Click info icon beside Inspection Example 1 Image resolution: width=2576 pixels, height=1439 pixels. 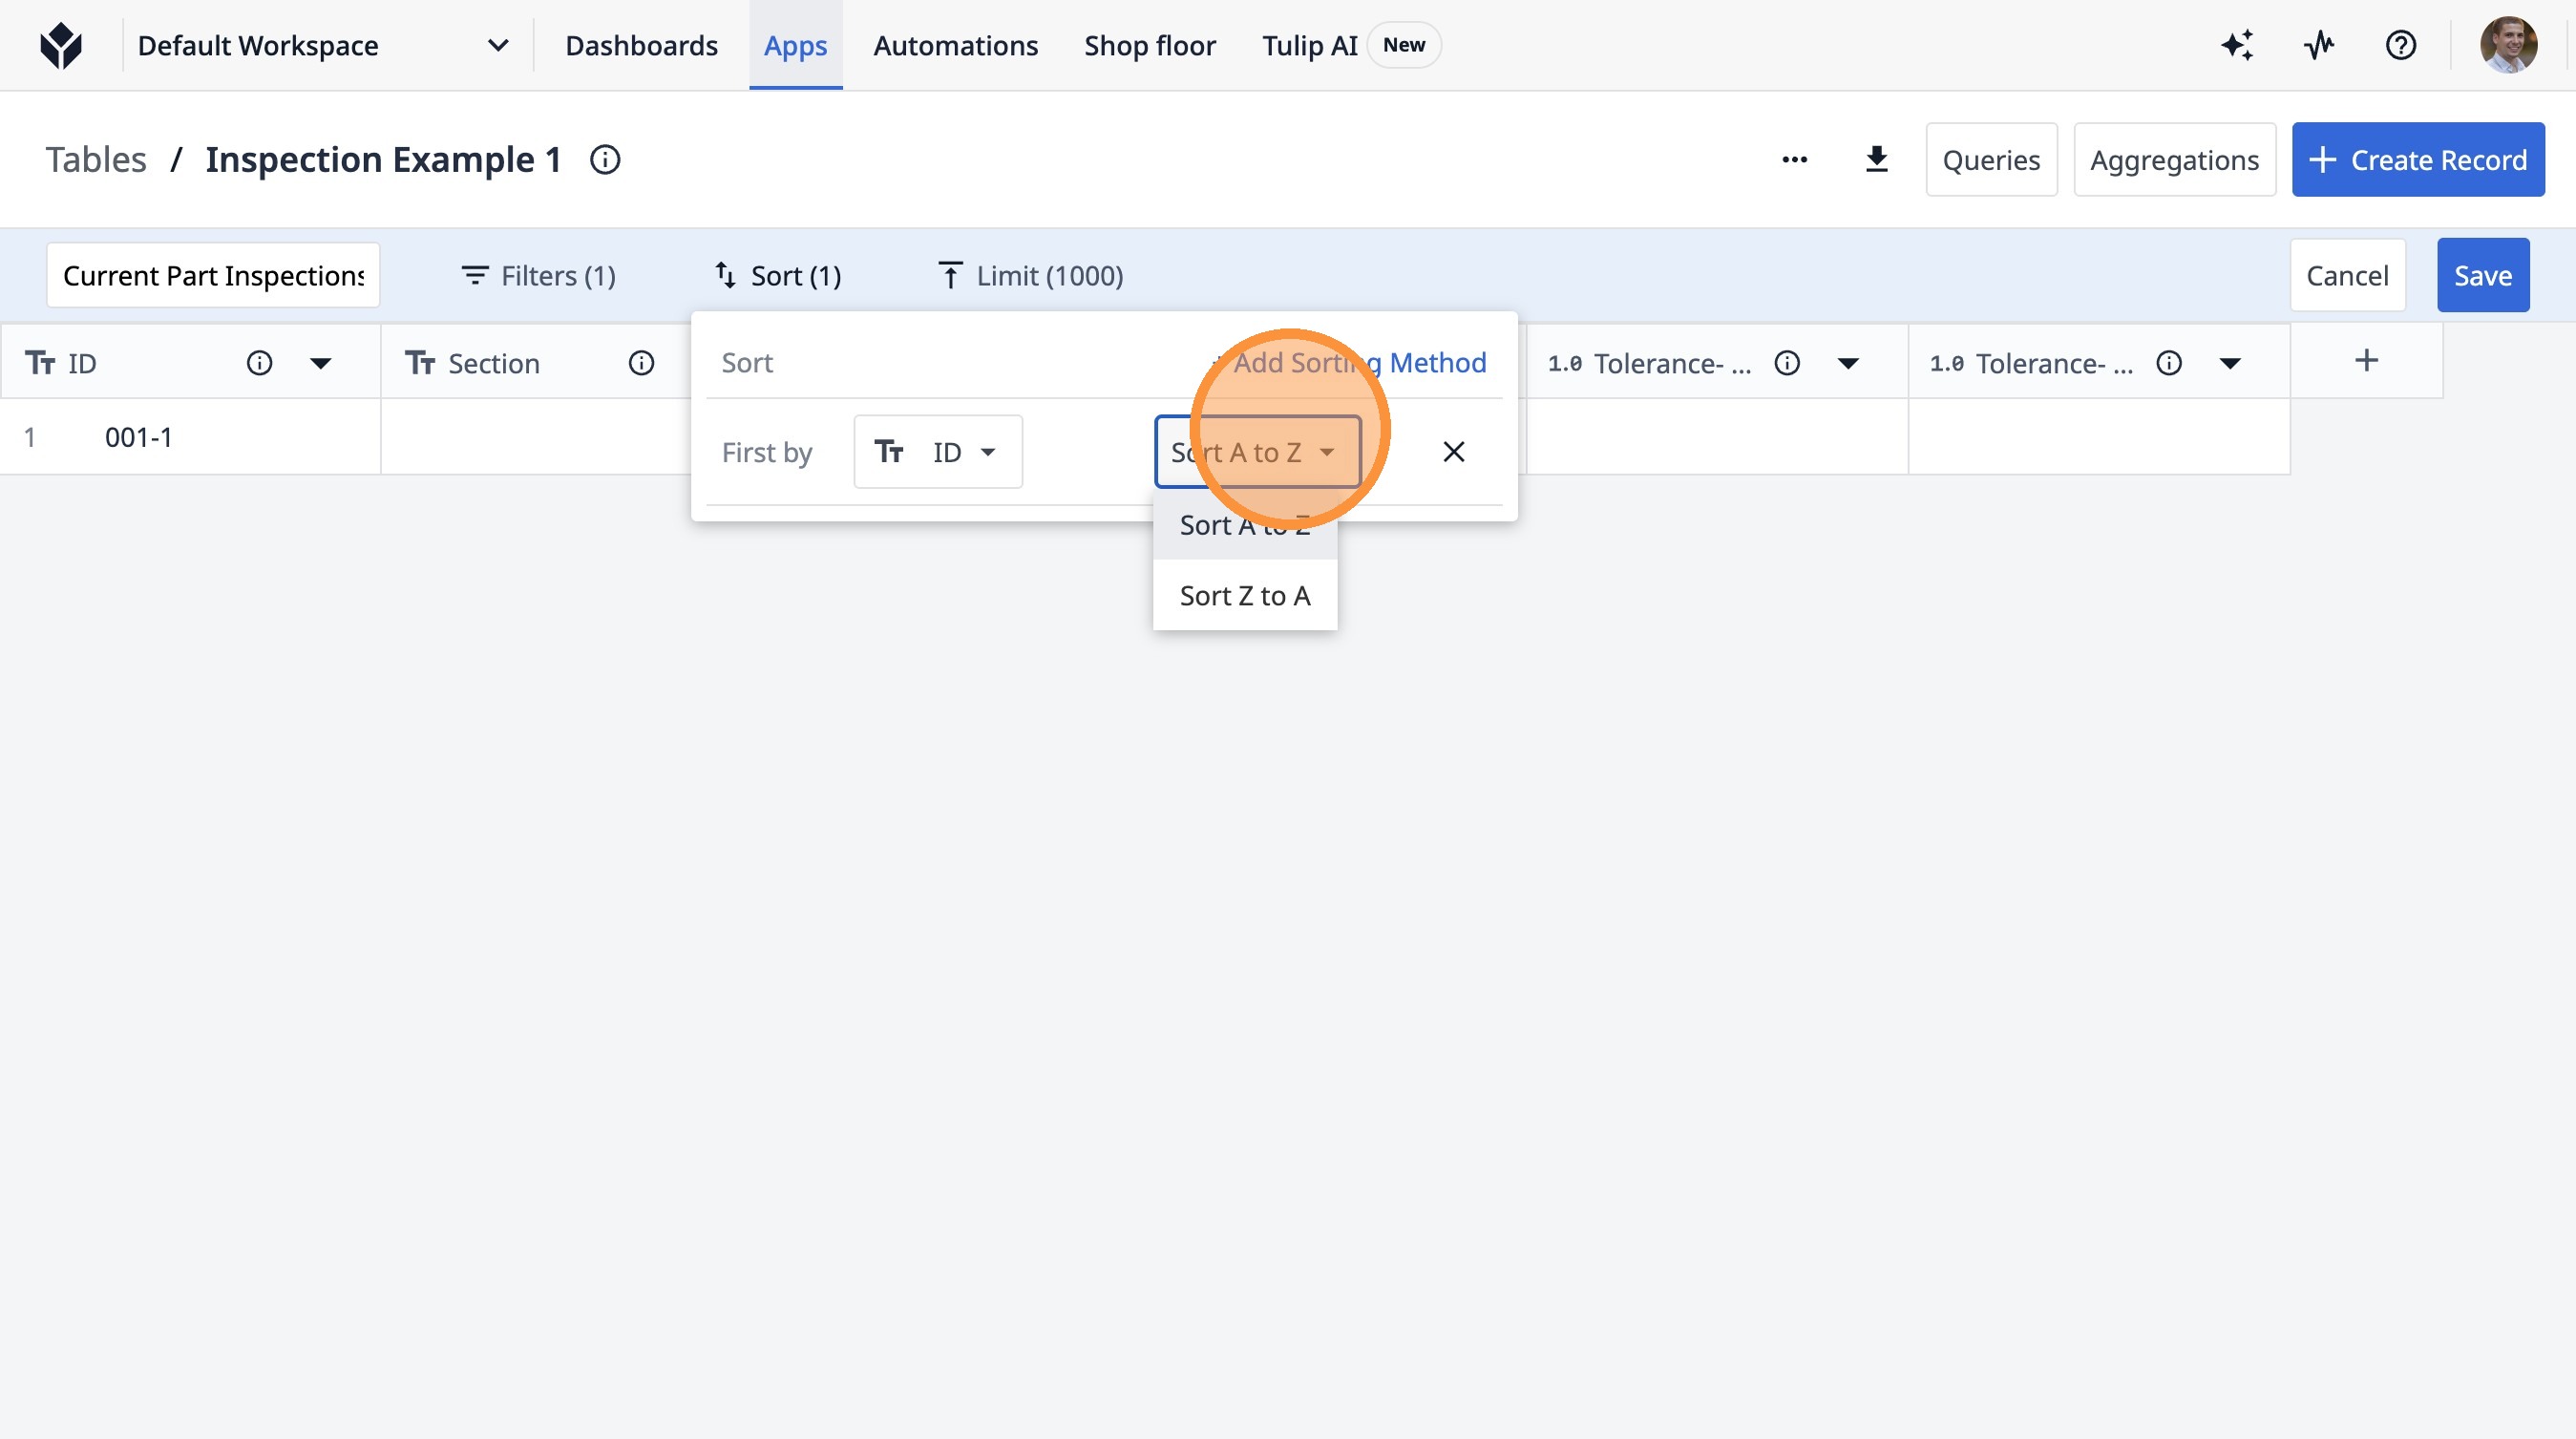click(x=605, y=159)
